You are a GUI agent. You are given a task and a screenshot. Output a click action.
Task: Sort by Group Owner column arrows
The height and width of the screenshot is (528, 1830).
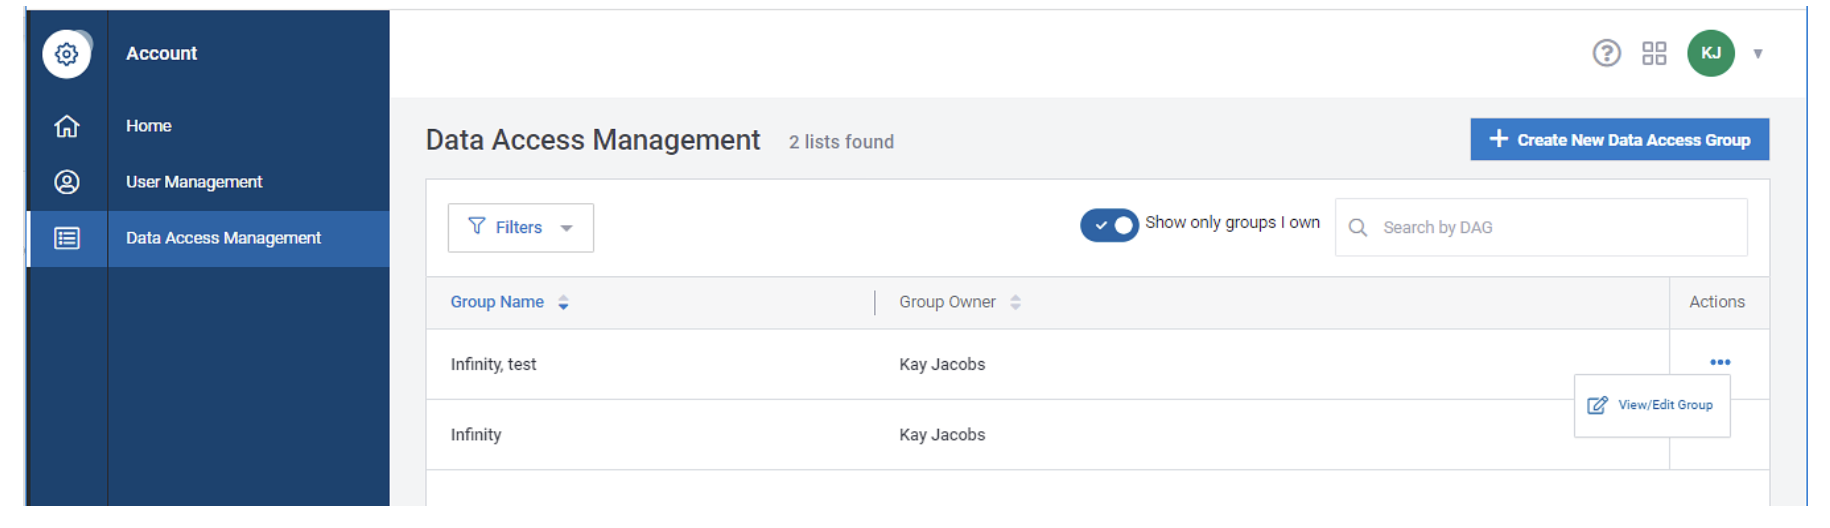point(1015,303)
